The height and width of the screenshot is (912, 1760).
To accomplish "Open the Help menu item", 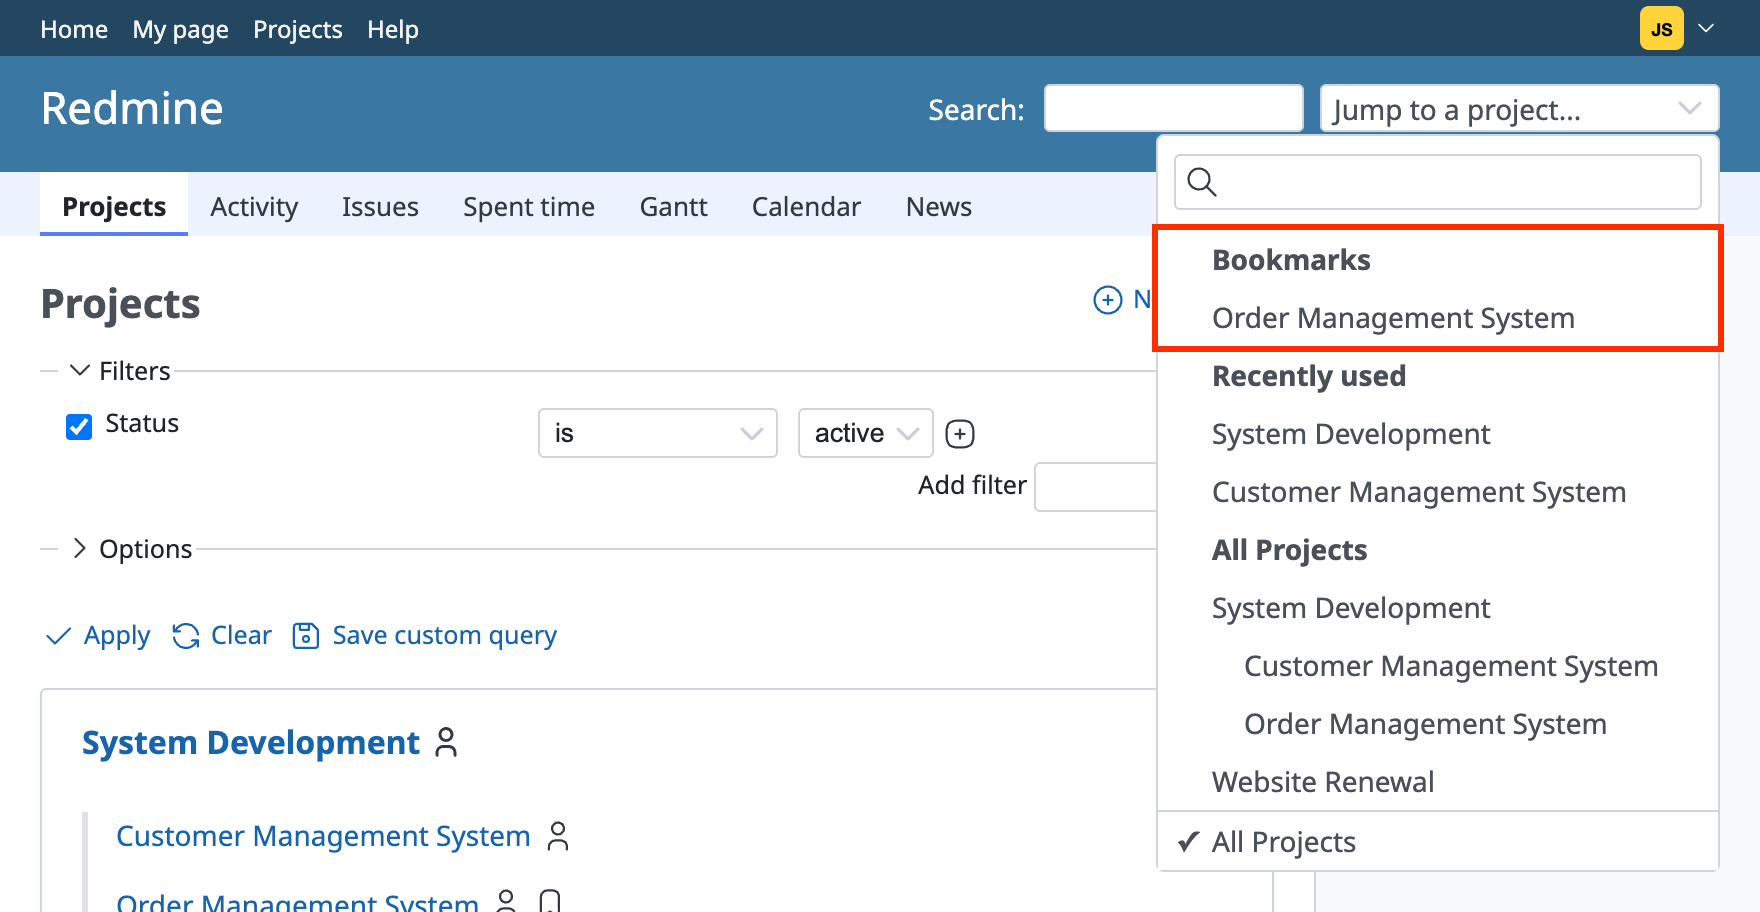I will pos(393,30).
